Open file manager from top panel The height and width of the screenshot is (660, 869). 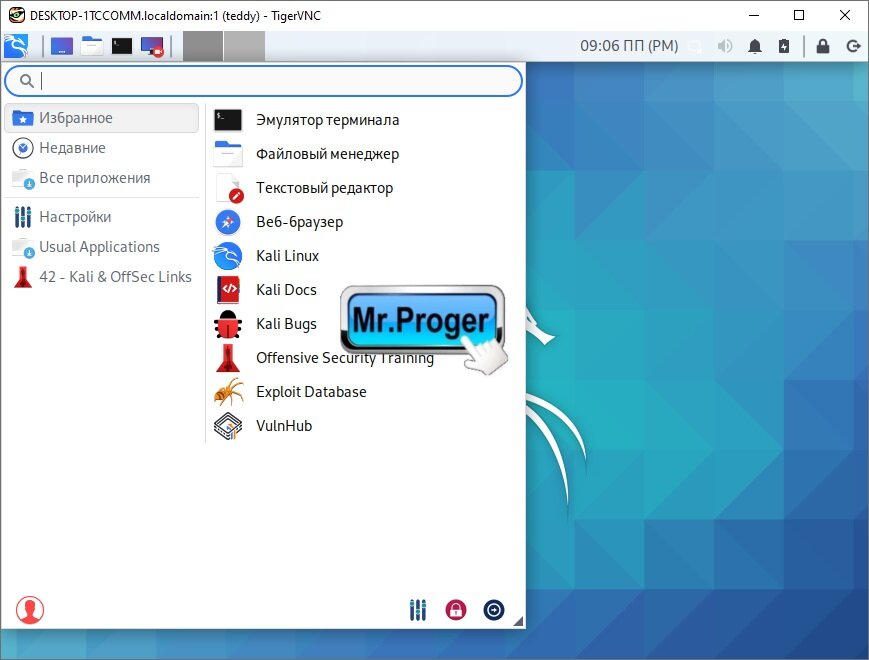pyautogui.click(x=92, y=46)
